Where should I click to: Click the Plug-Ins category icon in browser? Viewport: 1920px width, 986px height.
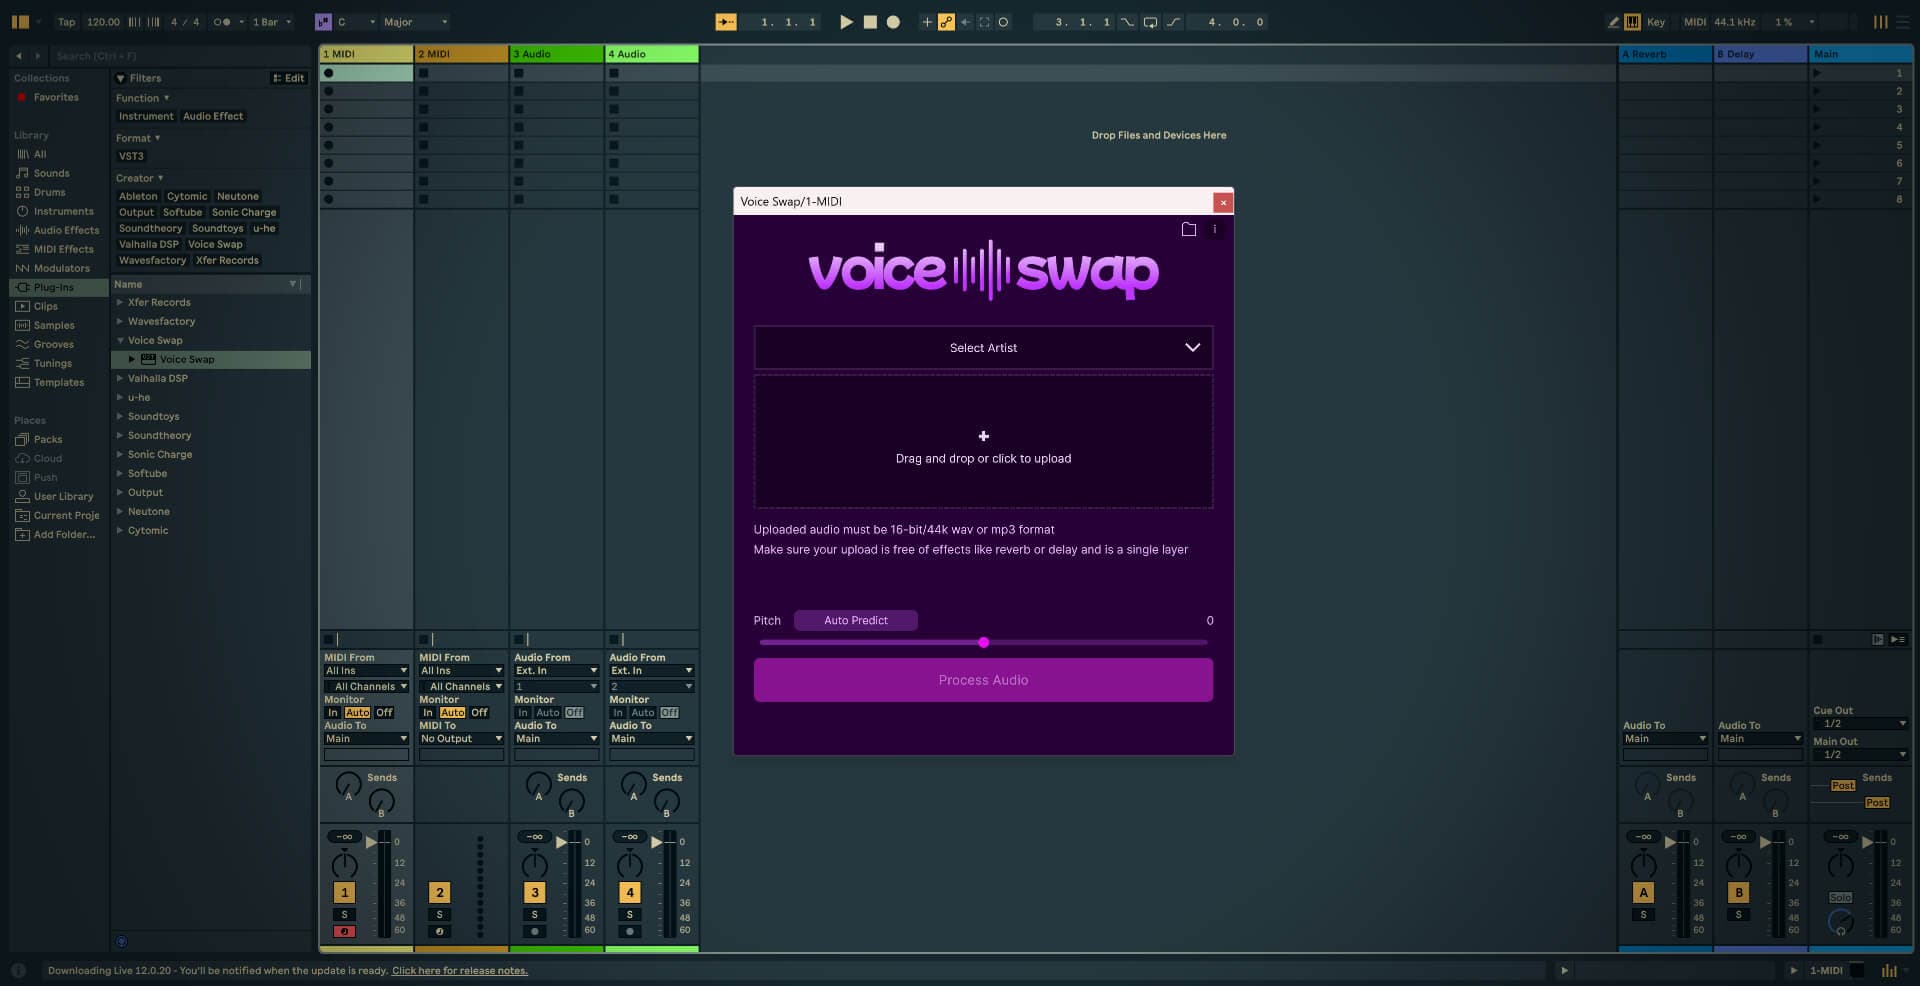pyautogui.click(x=22, y=287)
